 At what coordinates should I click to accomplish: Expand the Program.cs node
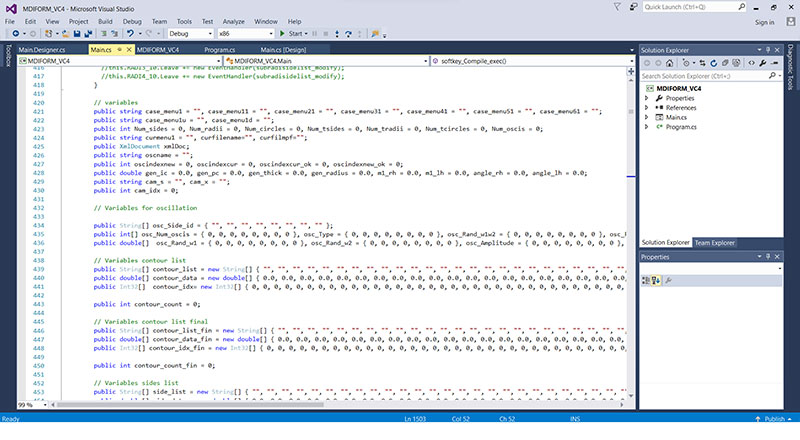click(647, 127)
